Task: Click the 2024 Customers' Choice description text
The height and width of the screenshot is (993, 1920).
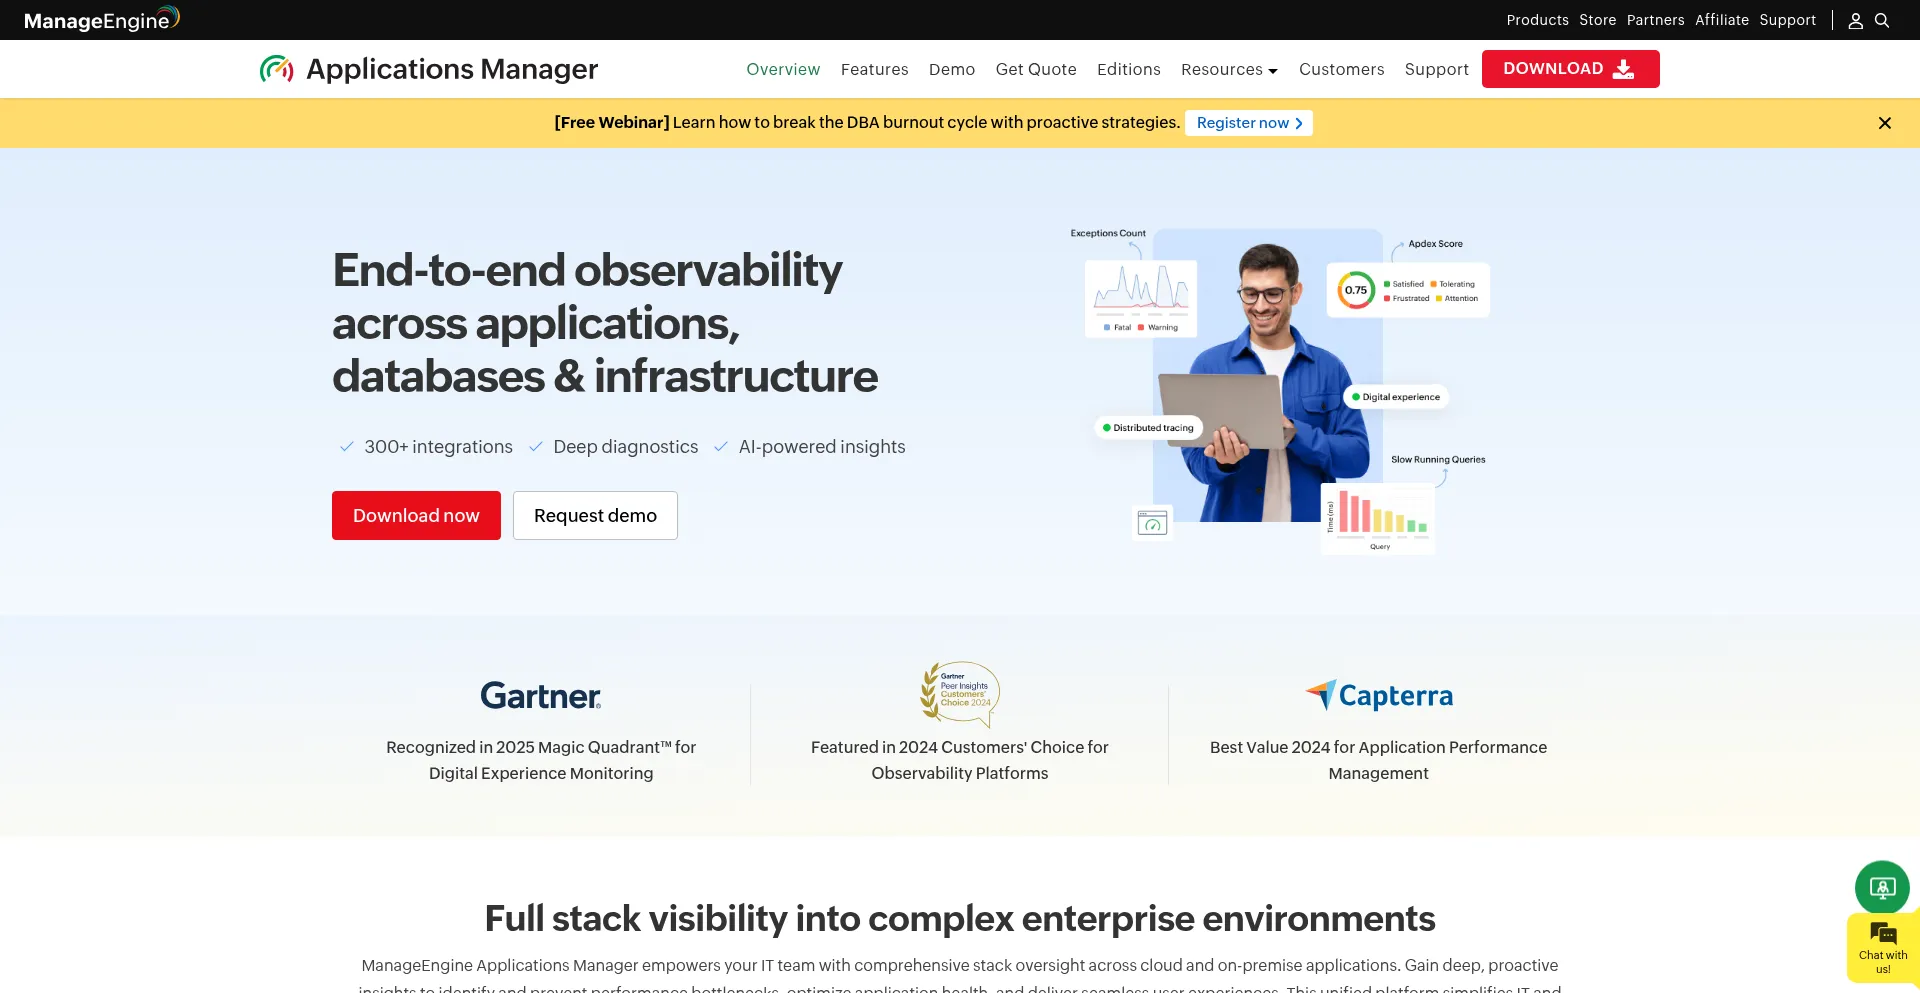Action: click(960, 760)
